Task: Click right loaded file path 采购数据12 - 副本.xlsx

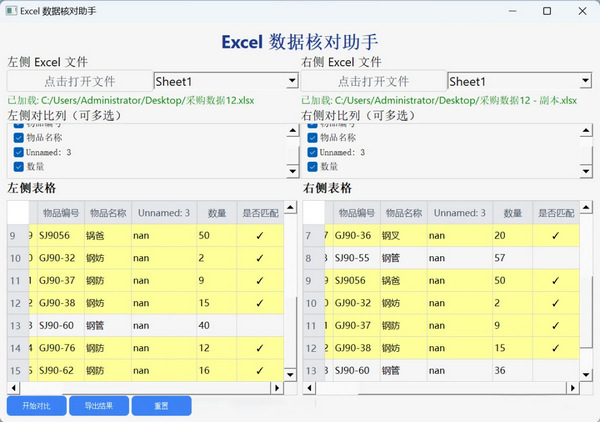Action: pyautogui.click(x=439, y=100)
